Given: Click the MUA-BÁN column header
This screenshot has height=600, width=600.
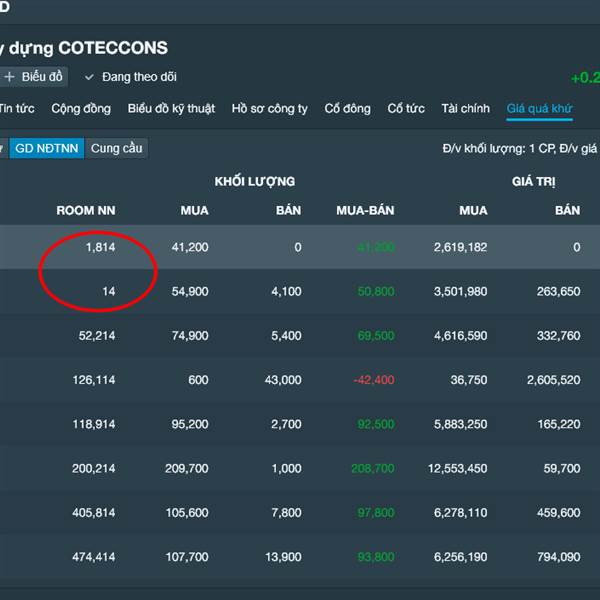Looking at the screenshot, I should pos(365,210).
